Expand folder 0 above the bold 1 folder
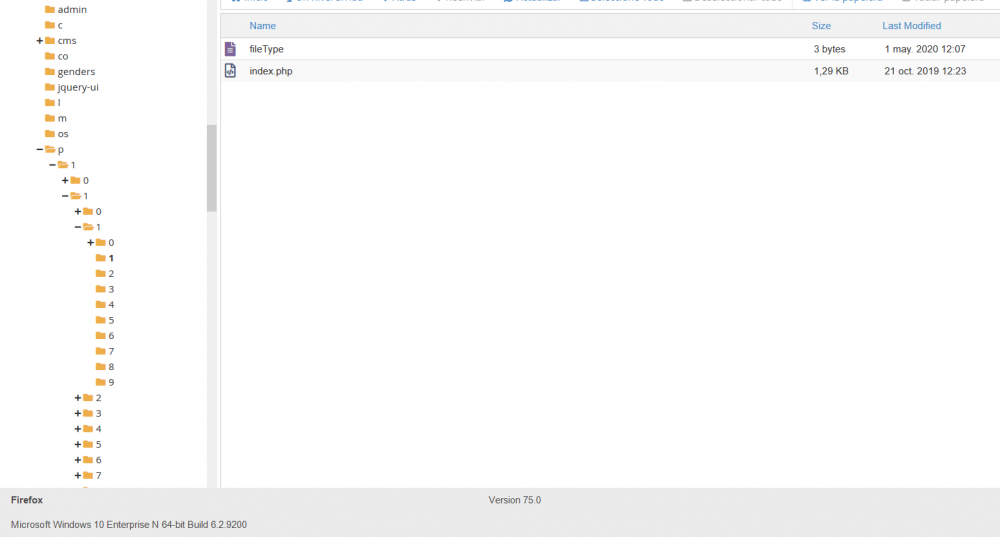The width and height of the screenshot is (1000, 537). click(91, 242)
